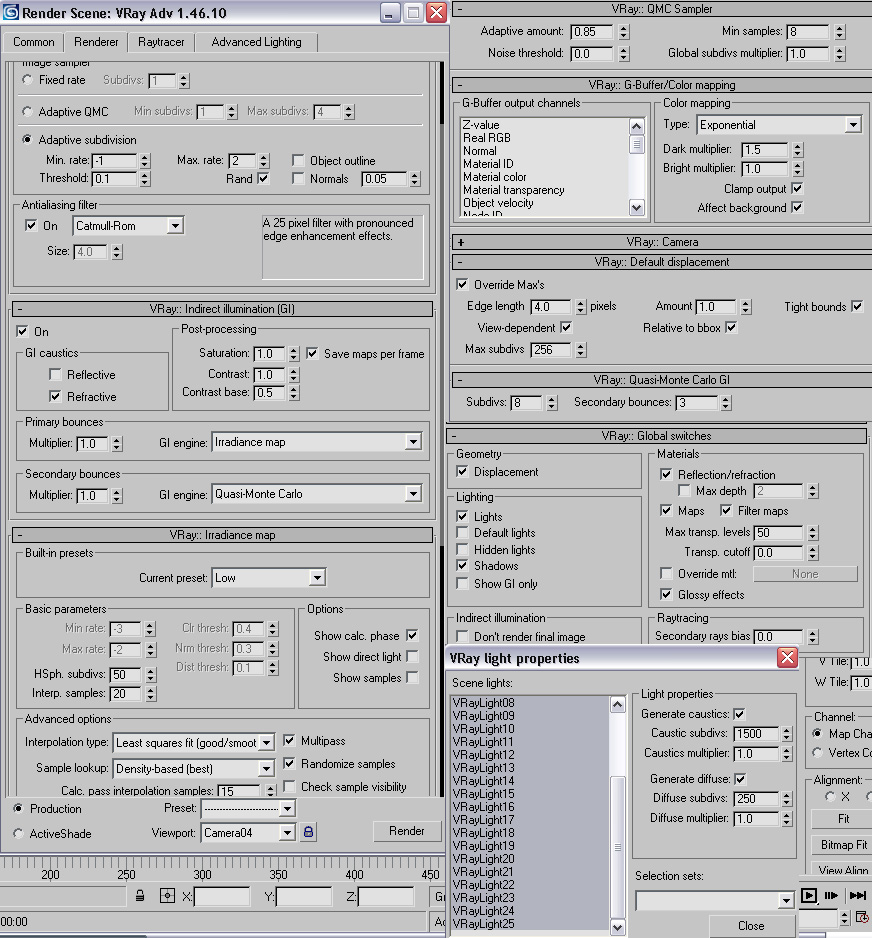The image size is (872, 938).
Task: Increase the Adaptive amount spinner
Action: [x=624, y=28]
